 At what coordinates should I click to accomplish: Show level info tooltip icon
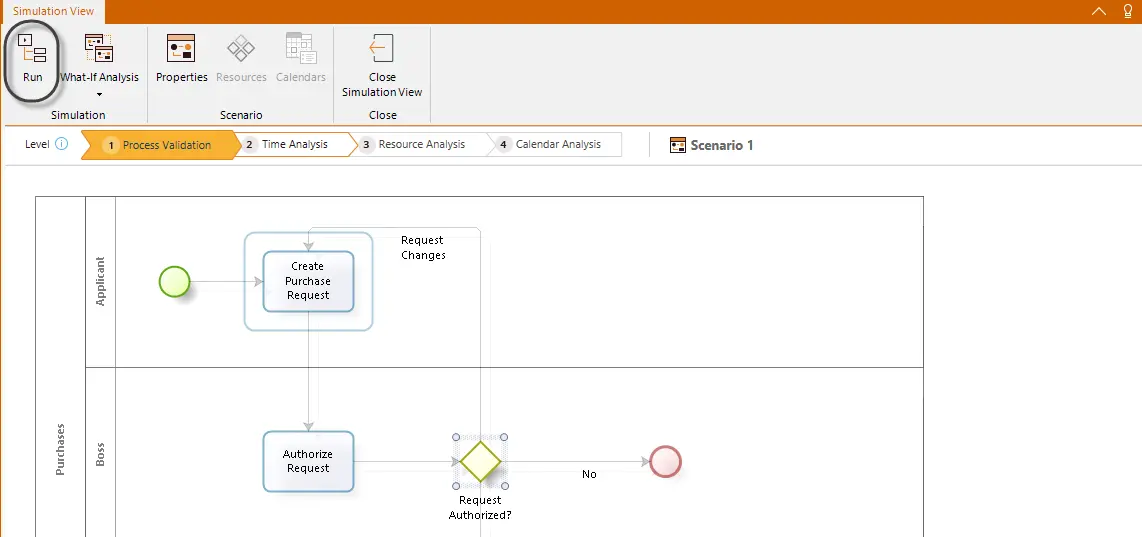click(x=62, y=144)
